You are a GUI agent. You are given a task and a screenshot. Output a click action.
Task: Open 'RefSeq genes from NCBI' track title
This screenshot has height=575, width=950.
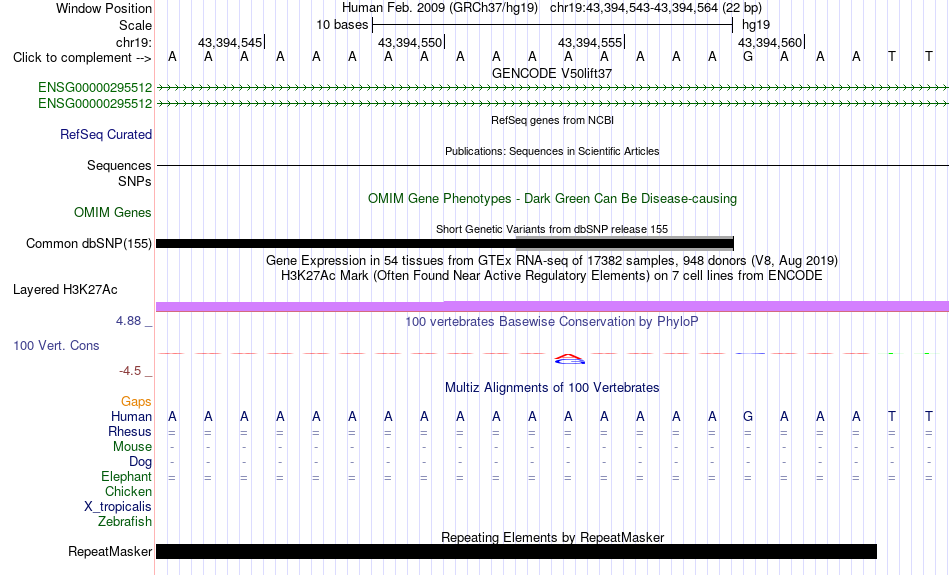(x=552, y=120)
